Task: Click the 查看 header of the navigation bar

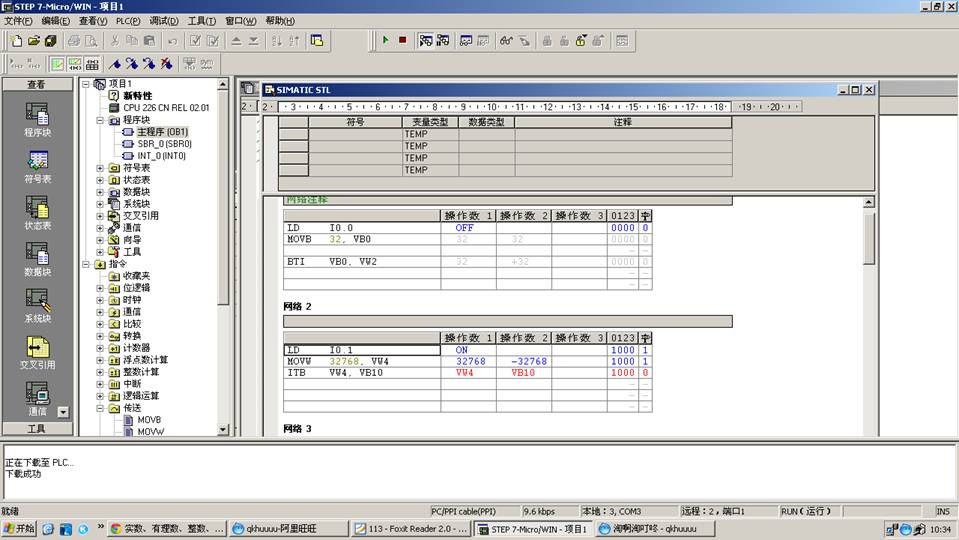Action: tap(37, 84)
